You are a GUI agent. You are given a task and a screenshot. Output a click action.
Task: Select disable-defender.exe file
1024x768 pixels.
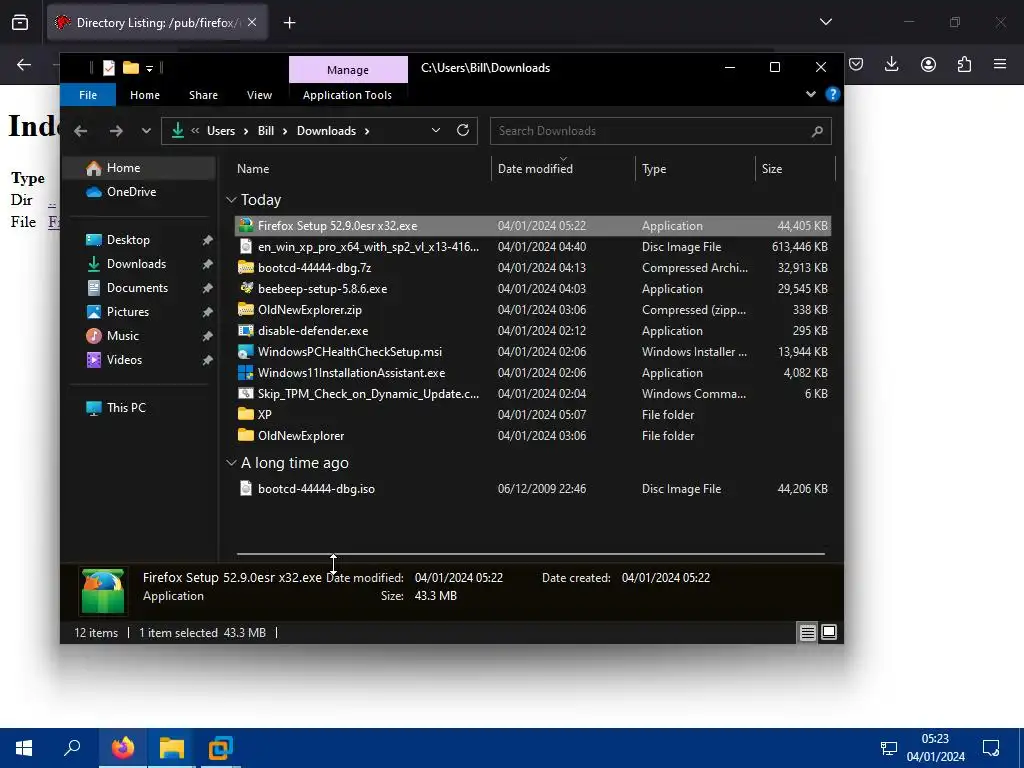[533, 331]
